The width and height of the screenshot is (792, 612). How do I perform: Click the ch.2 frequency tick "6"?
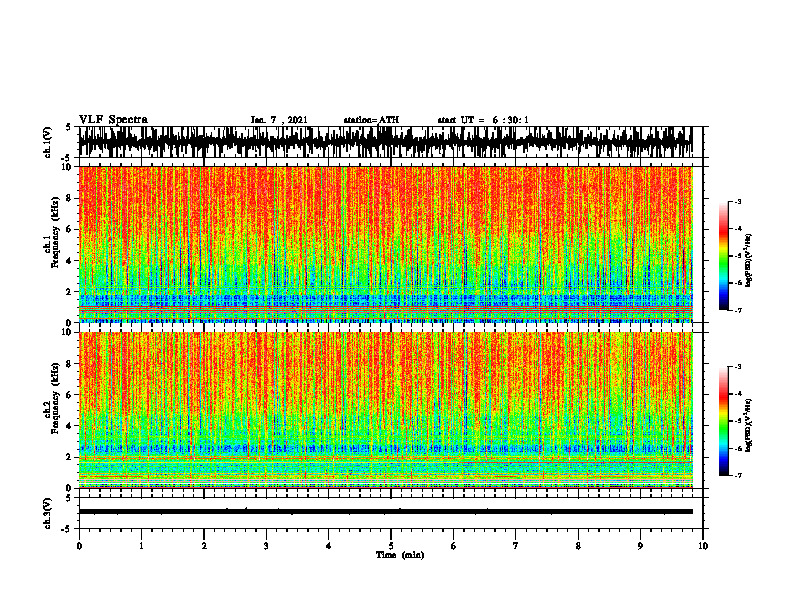click(x=69, y=395)
